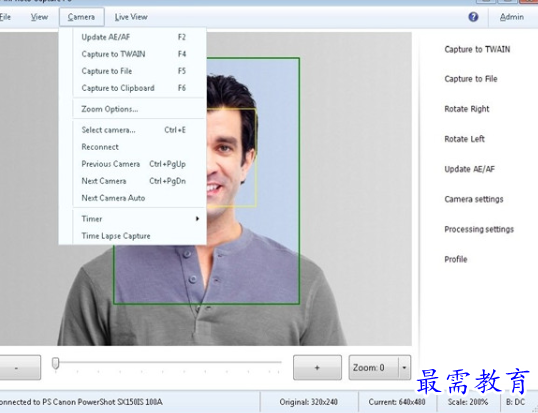Click the plus zoom in button
This screenshot has width=538, height=413.
pyautogui.click(x=317, y=368)
